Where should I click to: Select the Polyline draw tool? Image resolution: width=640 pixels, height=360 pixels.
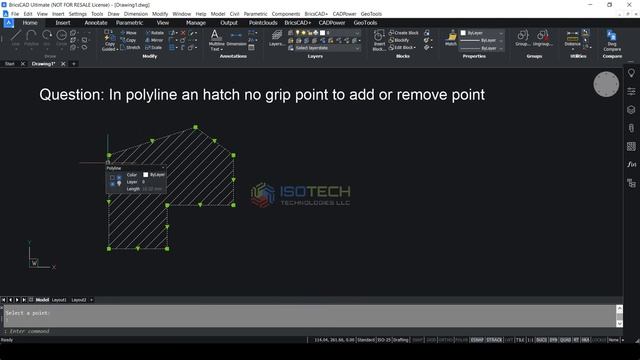pos(31,38)
